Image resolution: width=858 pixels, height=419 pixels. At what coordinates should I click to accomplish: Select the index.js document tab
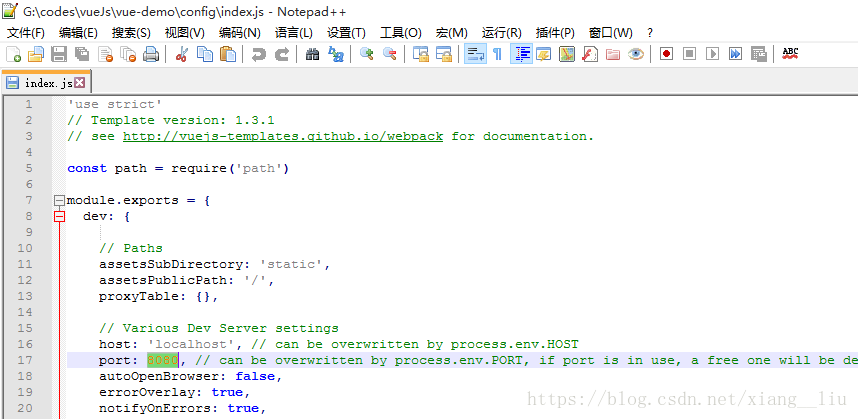point(46,83)
